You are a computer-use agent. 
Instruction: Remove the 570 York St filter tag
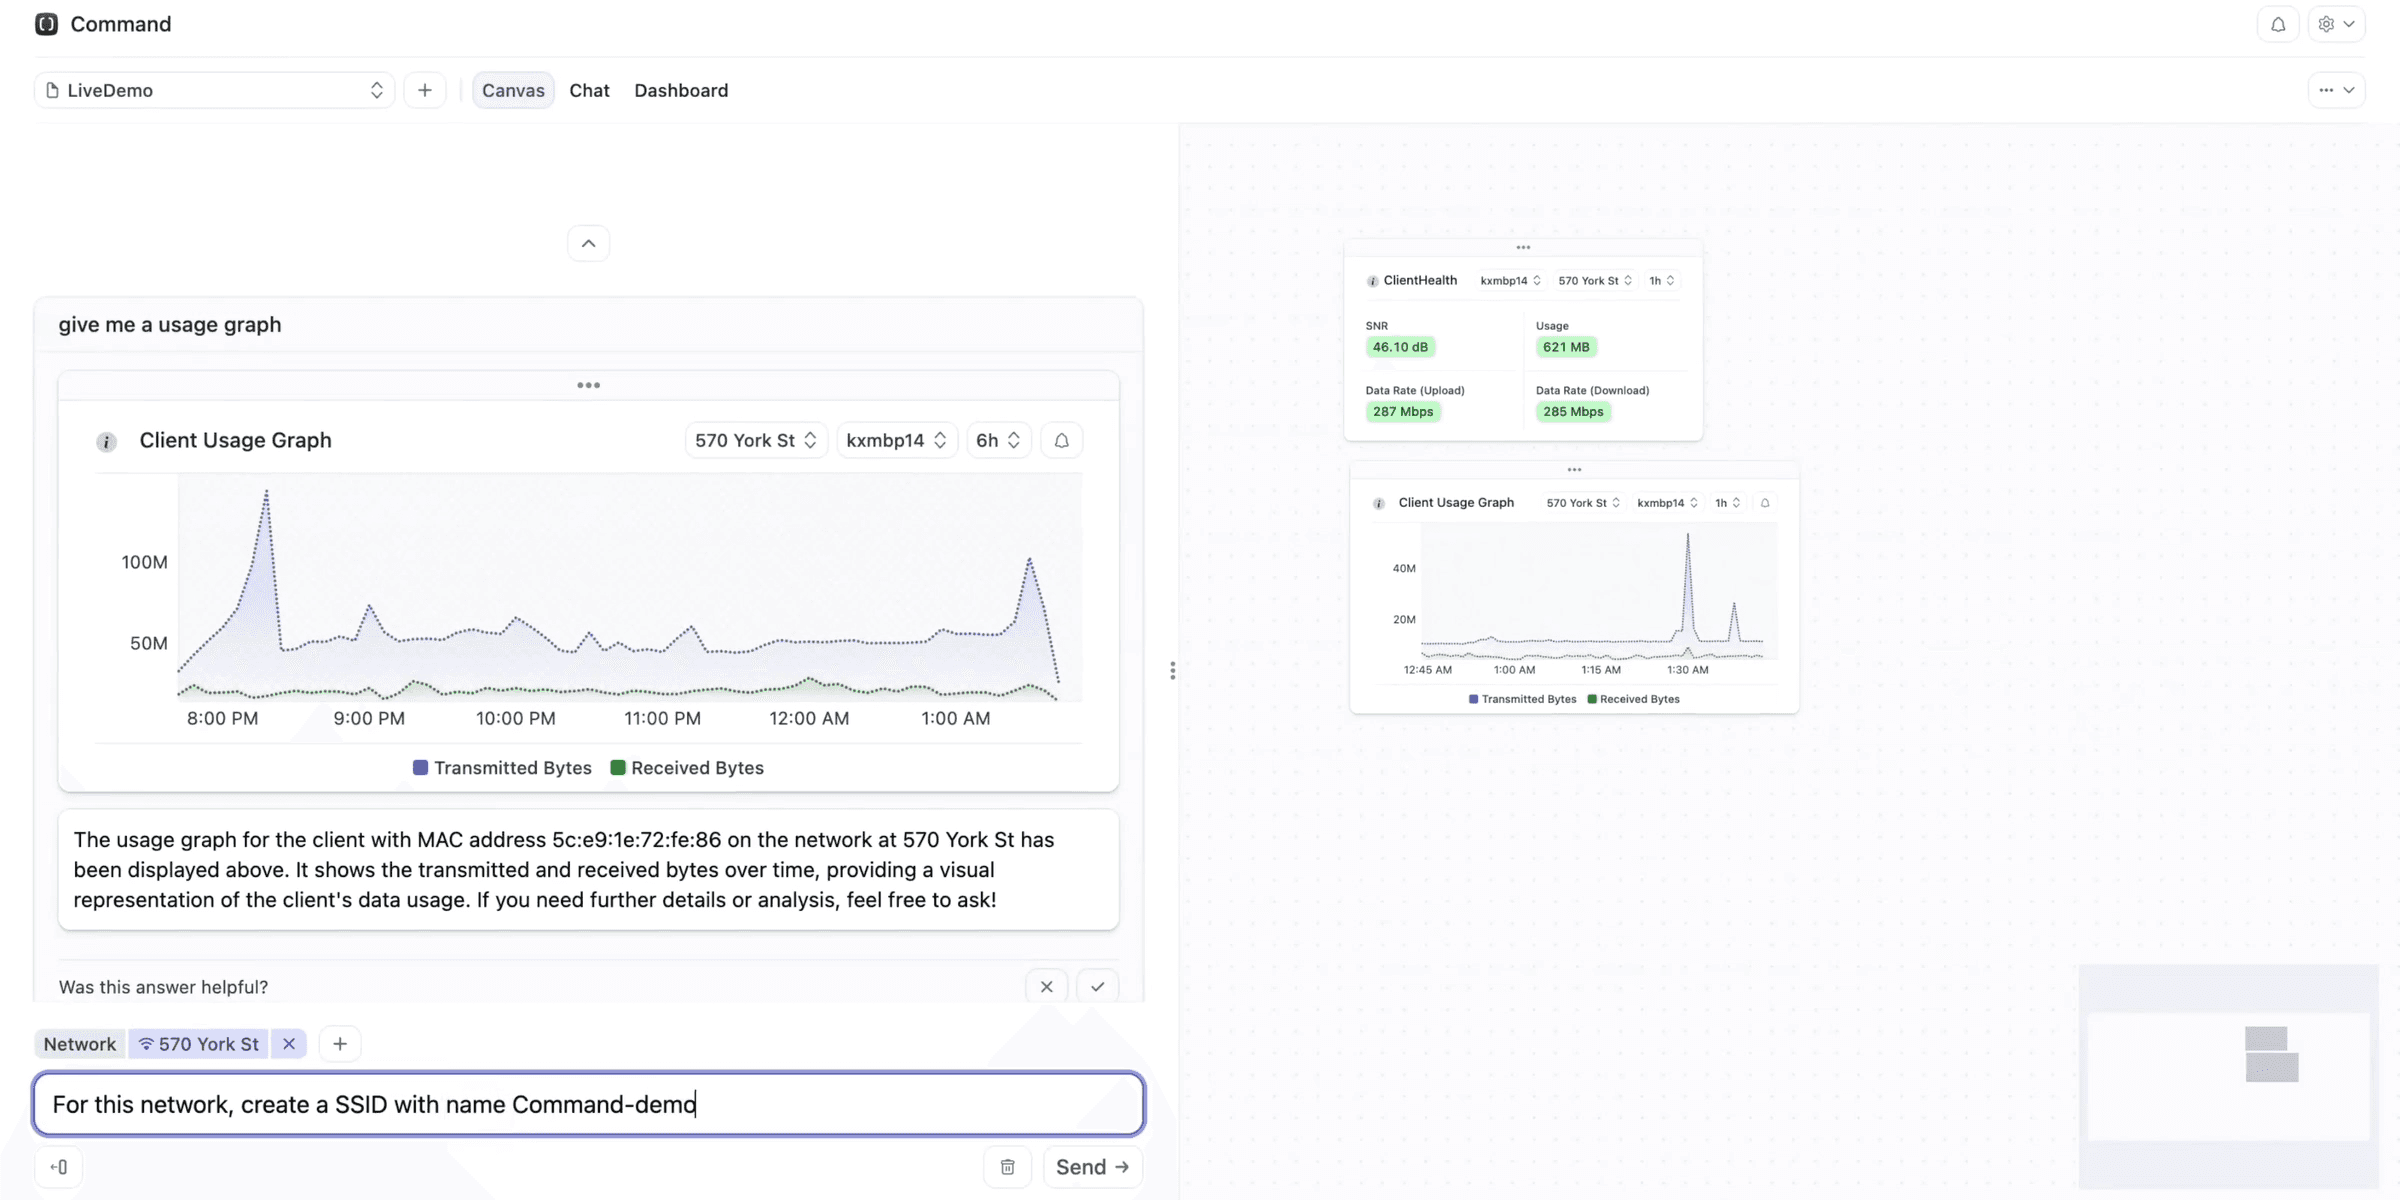click(x=289, y=1043)
